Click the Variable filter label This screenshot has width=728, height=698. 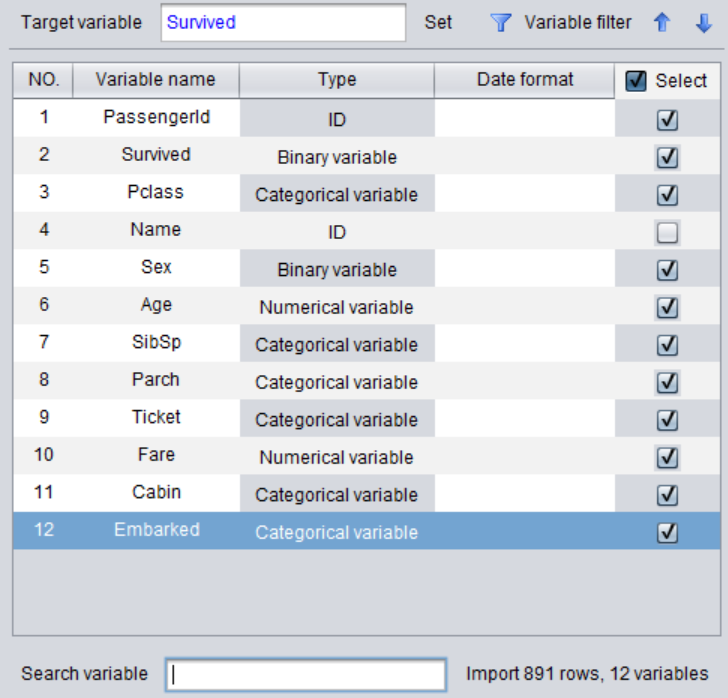pos(578,22)
